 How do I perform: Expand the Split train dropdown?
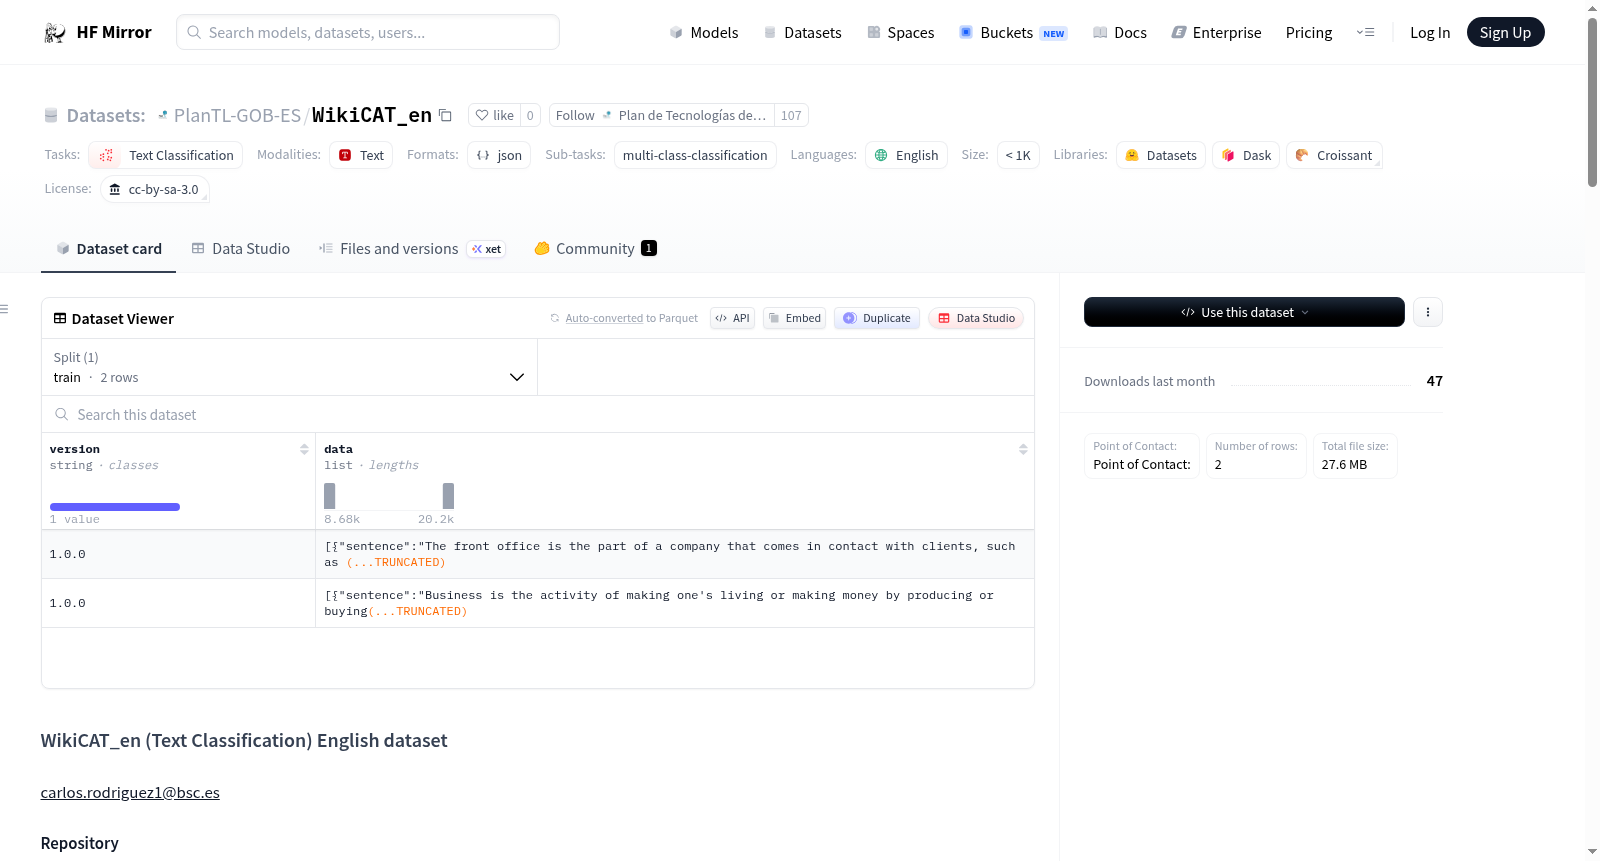click(x=290, y=367)
